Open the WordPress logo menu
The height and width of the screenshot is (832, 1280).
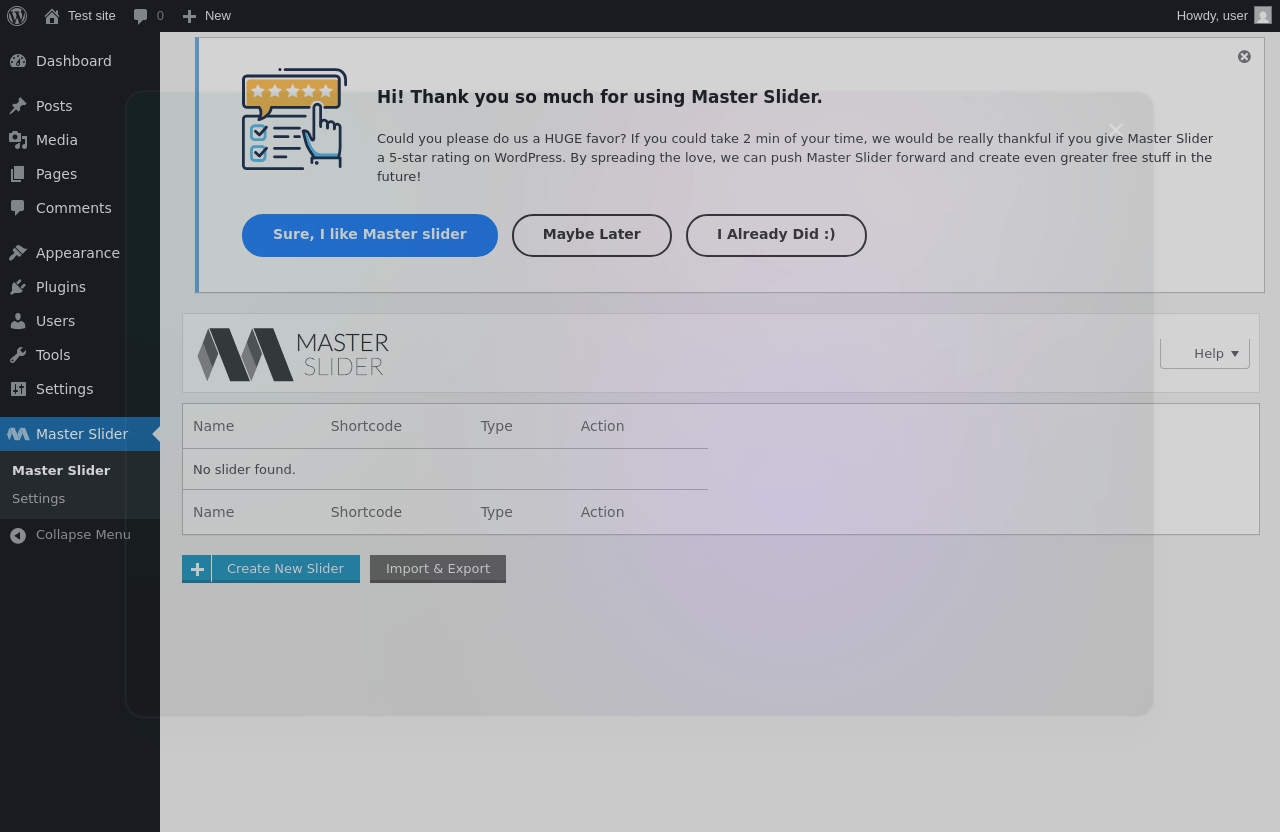[x=17, y=16]
